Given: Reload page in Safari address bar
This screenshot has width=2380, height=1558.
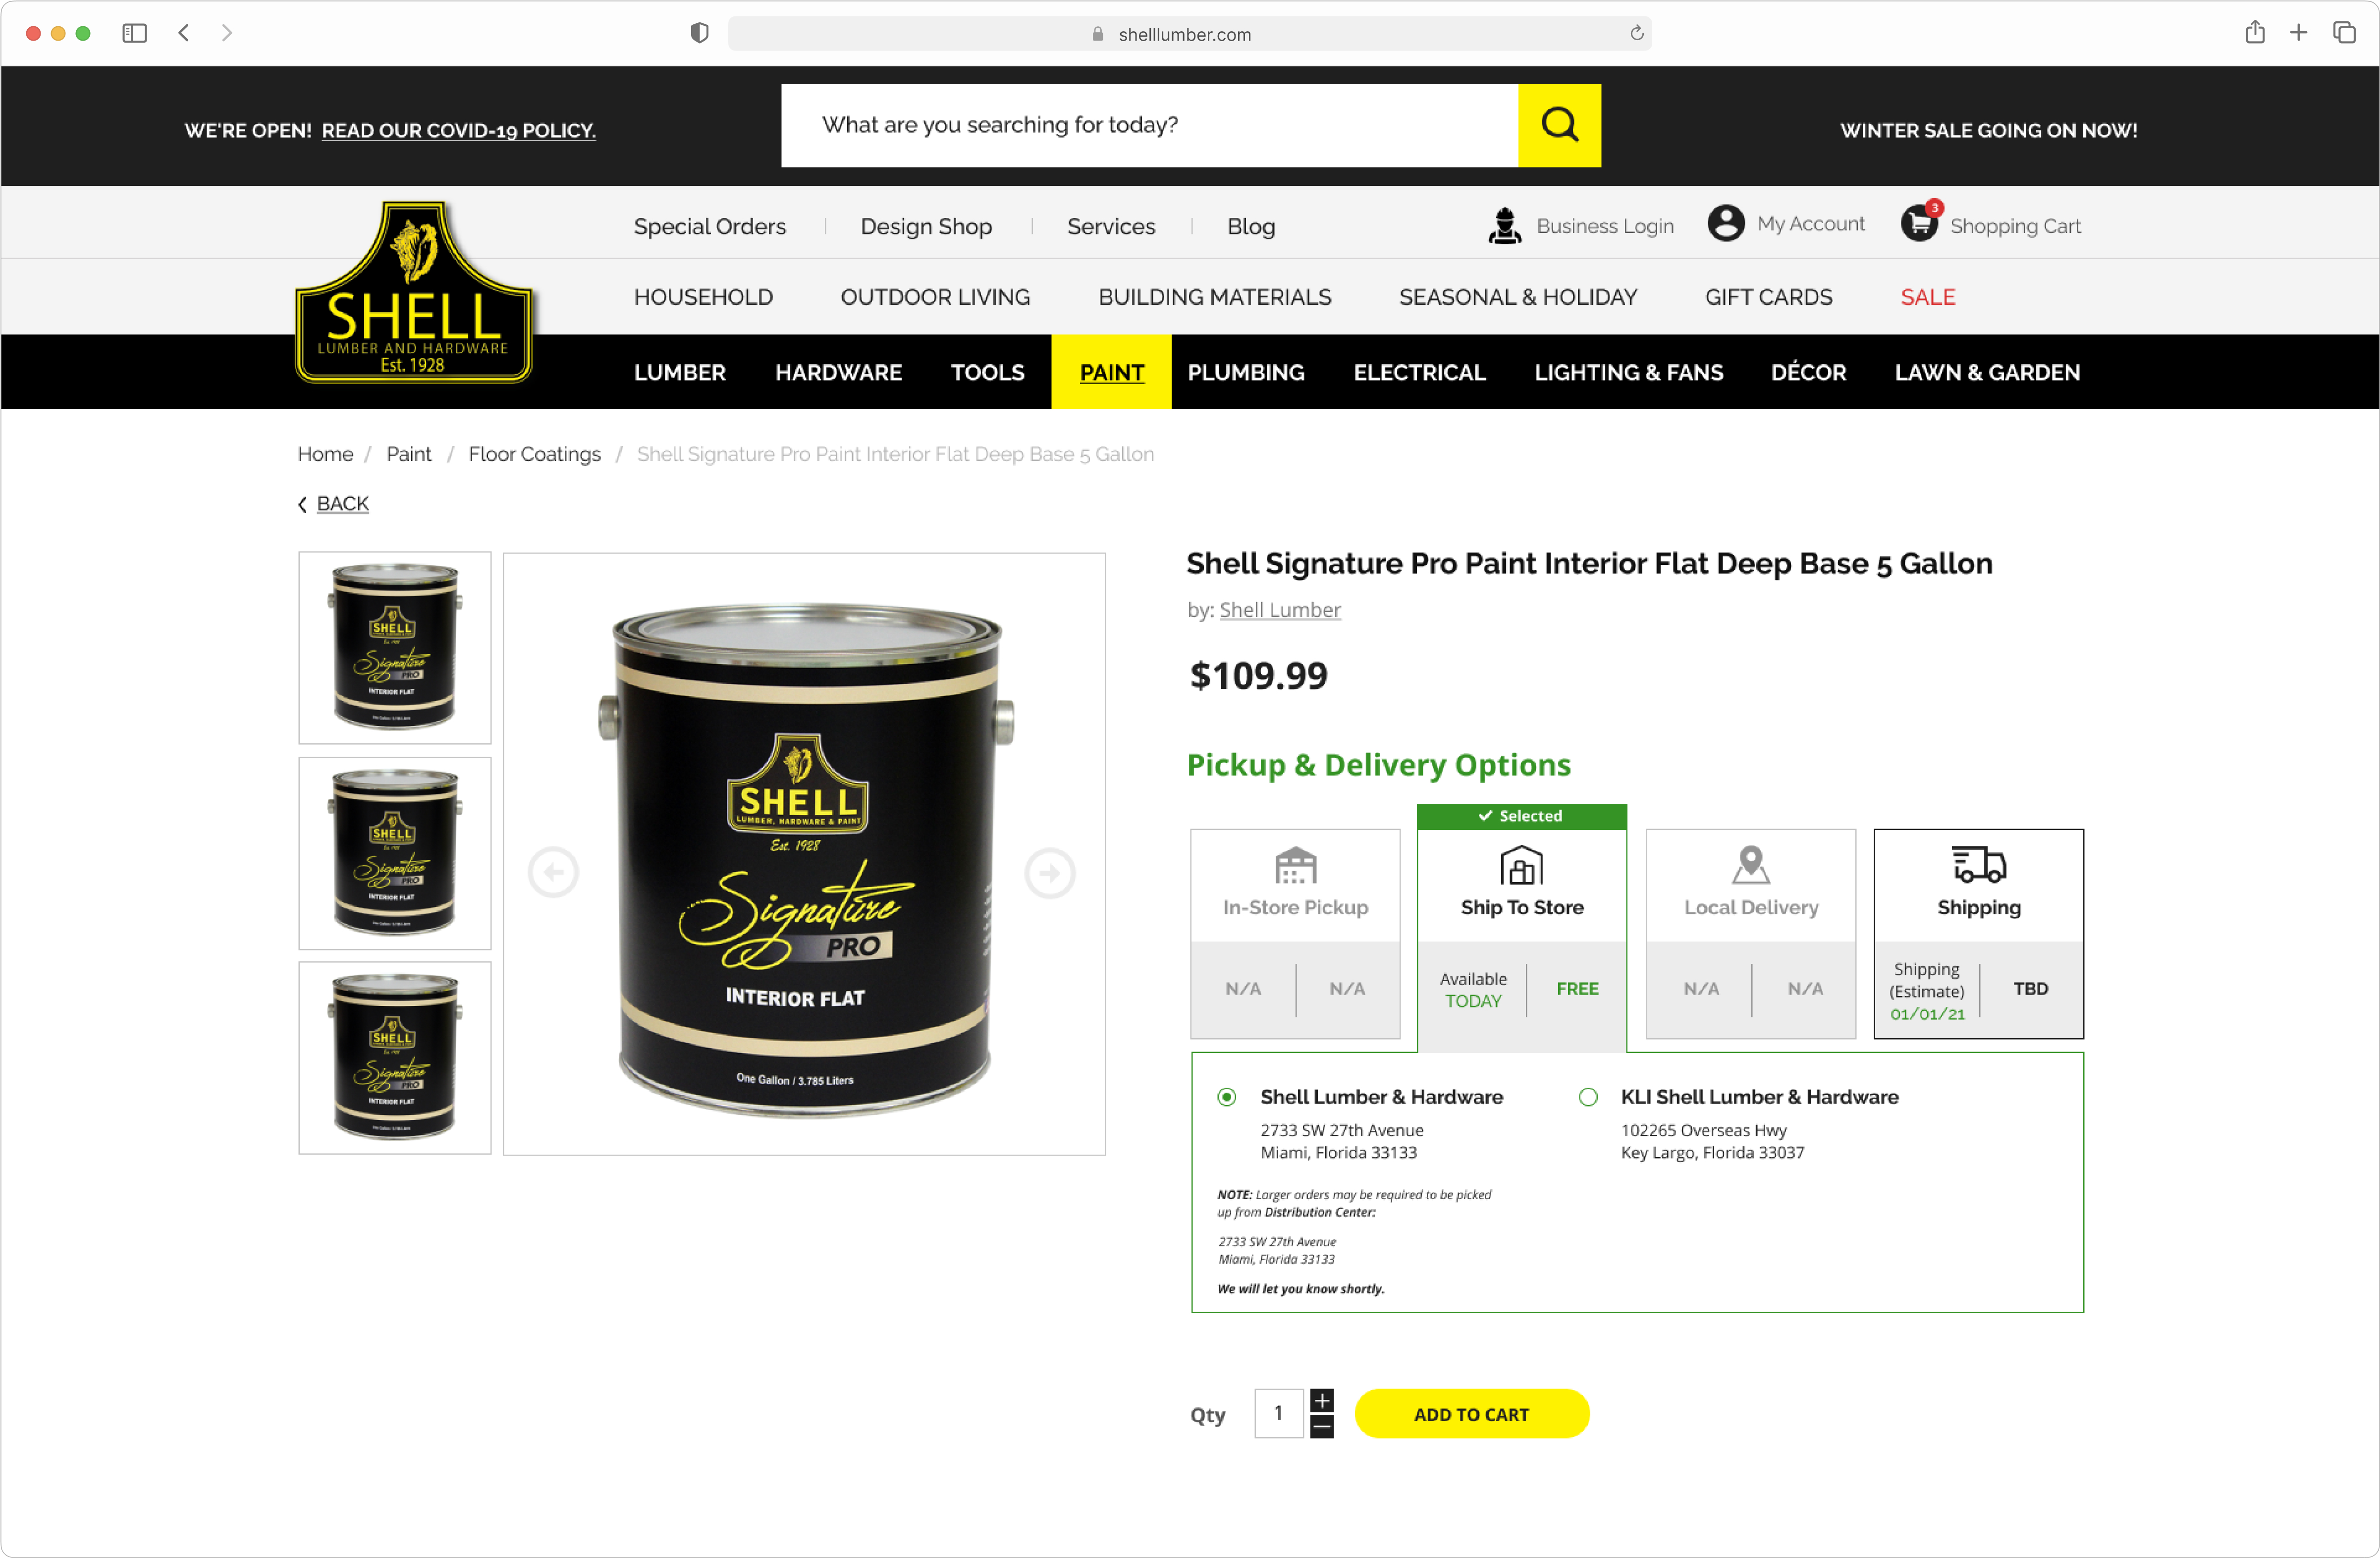Looking at the screenshot, I should click(x=1636, y=33).
